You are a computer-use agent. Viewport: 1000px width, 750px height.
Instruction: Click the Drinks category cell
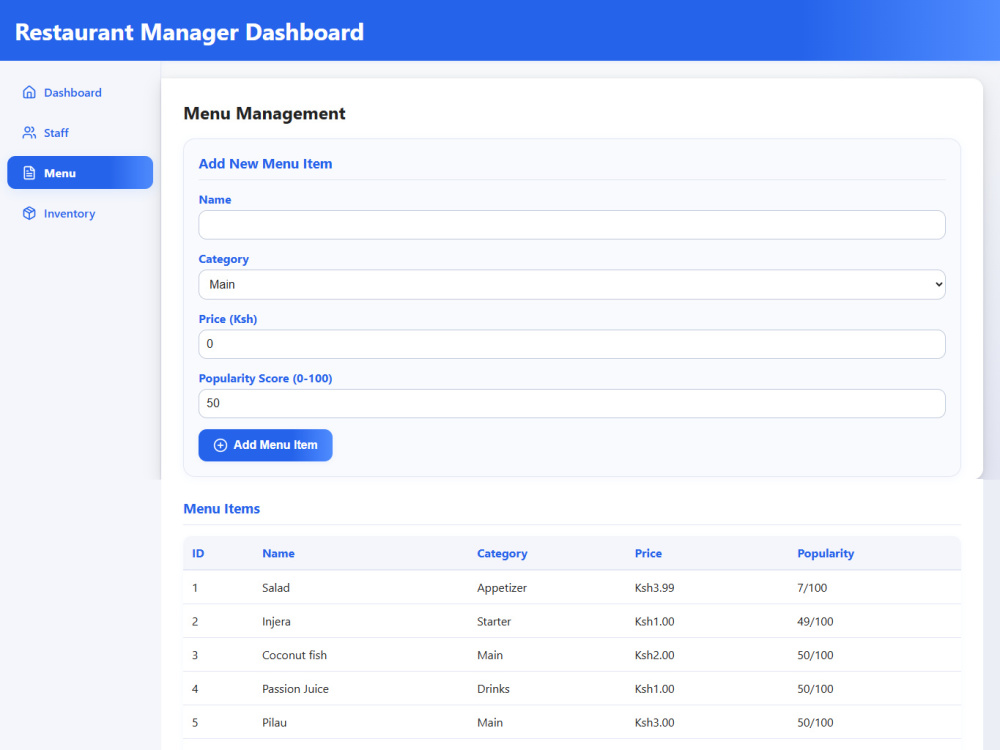493,689
